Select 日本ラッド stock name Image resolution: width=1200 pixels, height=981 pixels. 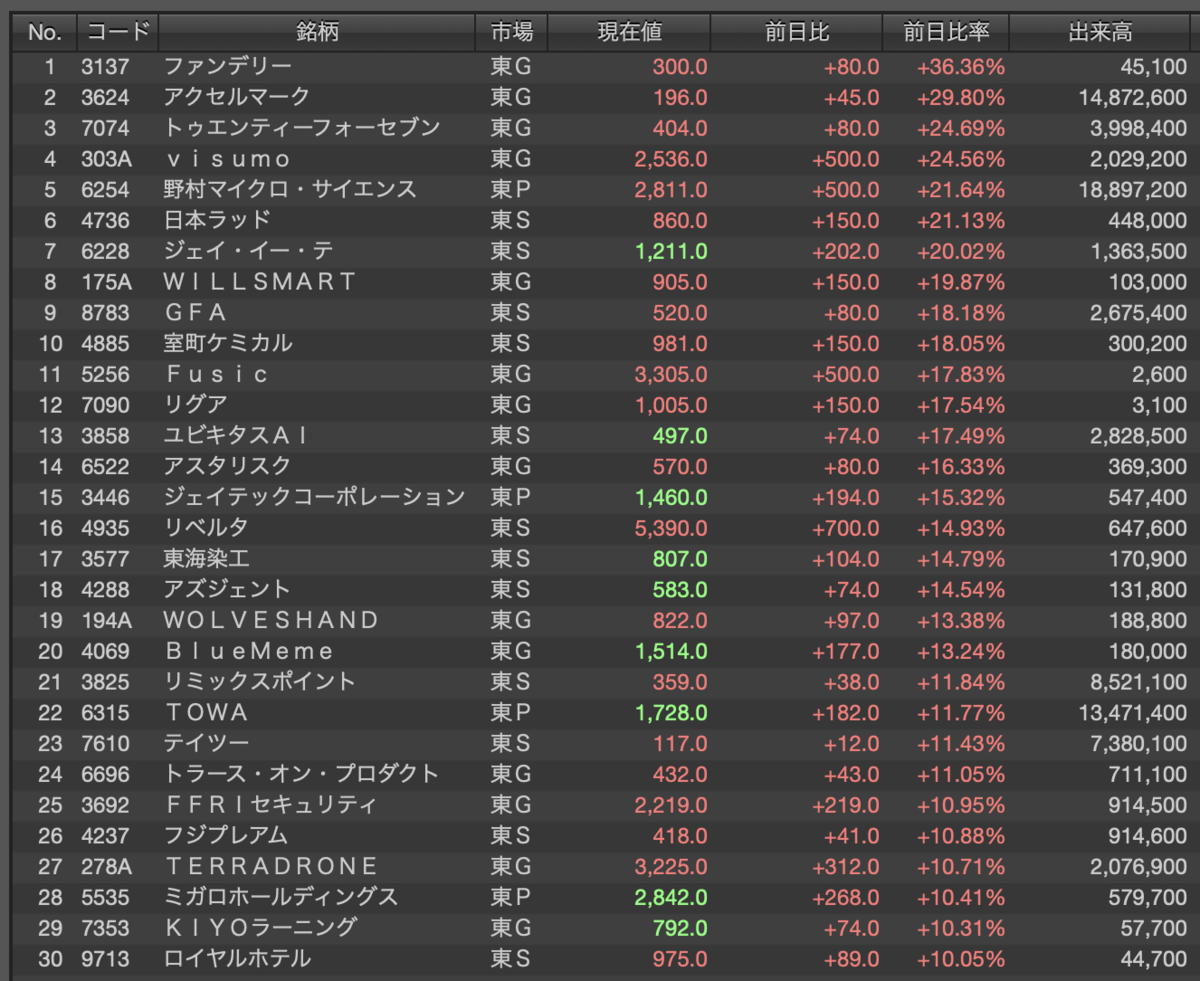coord(217,220)
